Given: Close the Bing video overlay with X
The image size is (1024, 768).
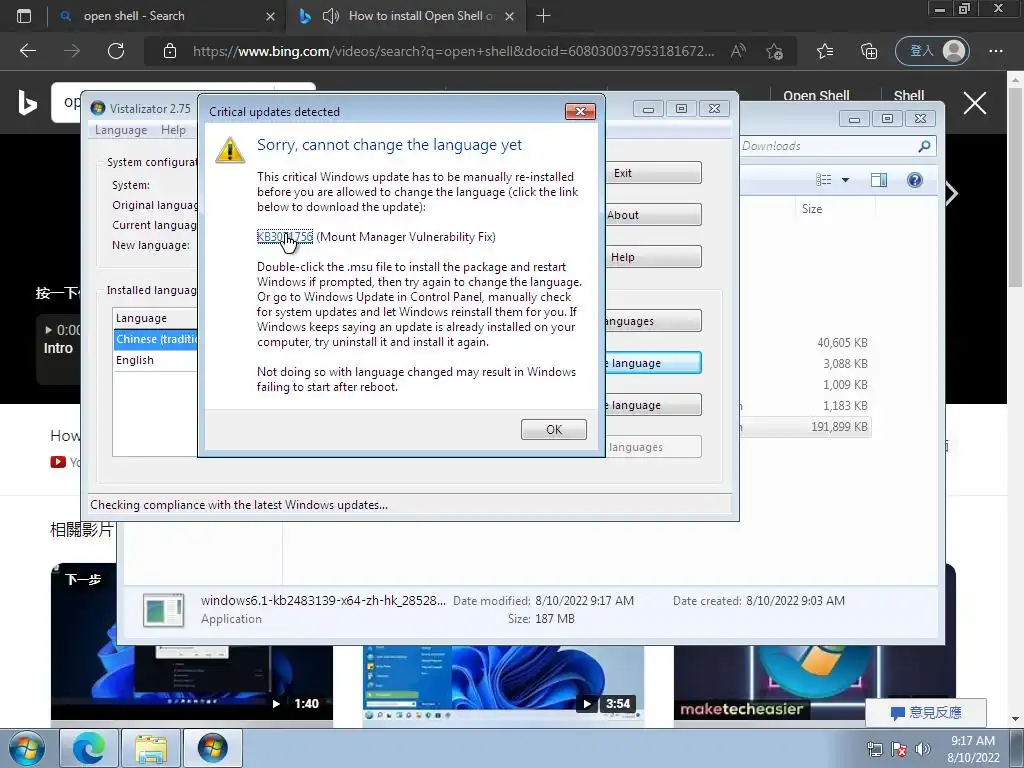Looking at the screenshot, I should click(974, 103).
